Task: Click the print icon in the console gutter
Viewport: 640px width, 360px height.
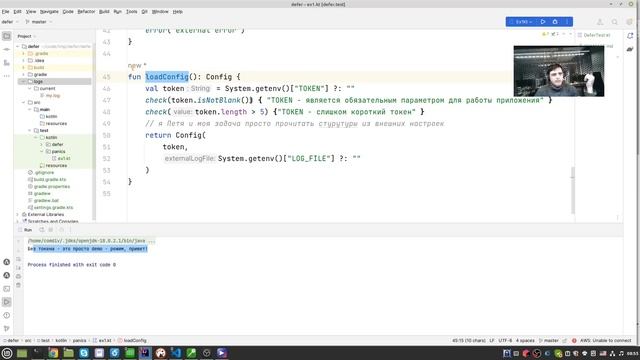Action: [18, 276]
